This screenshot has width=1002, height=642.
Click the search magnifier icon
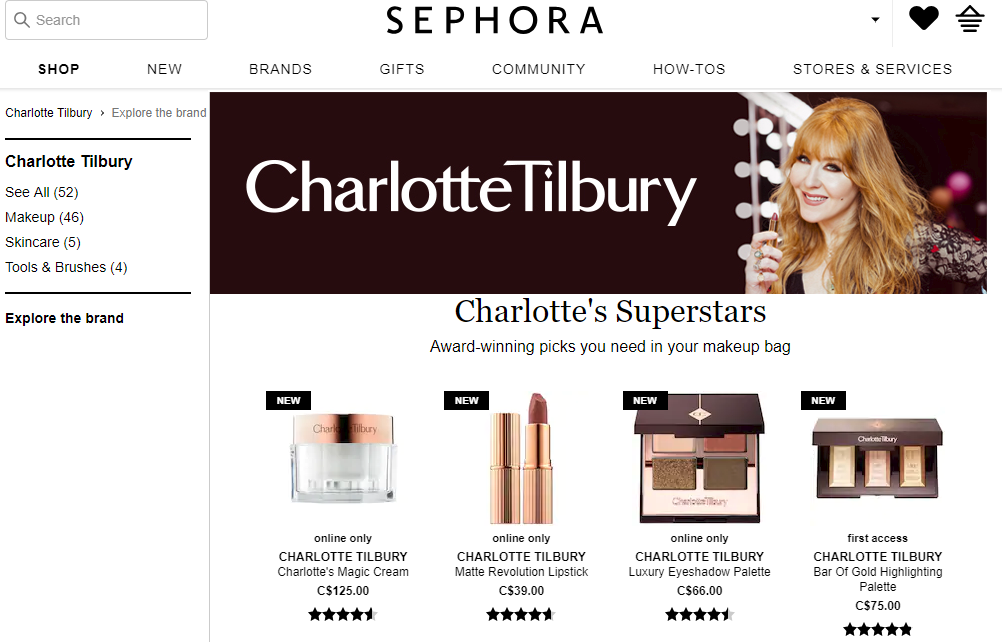pos(22,20)
